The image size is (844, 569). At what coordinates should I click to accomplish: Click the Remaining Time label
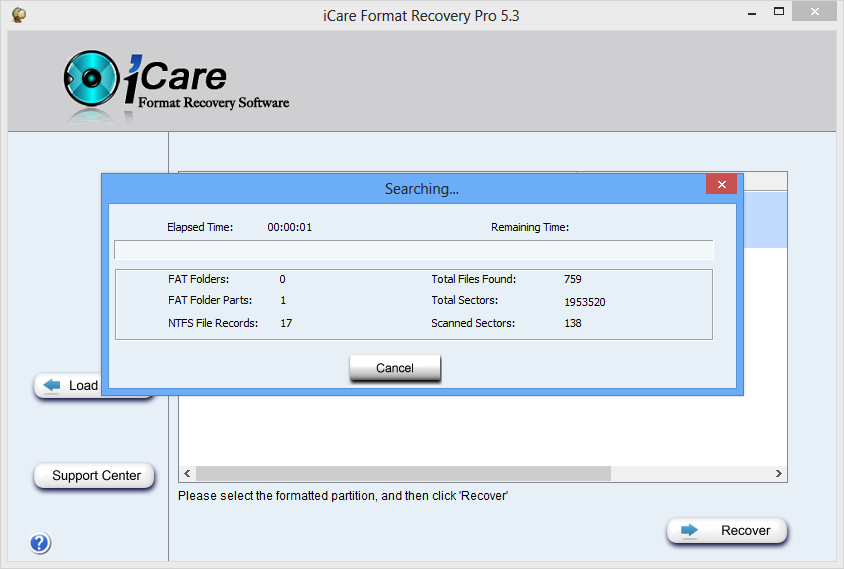pos(530,227)
